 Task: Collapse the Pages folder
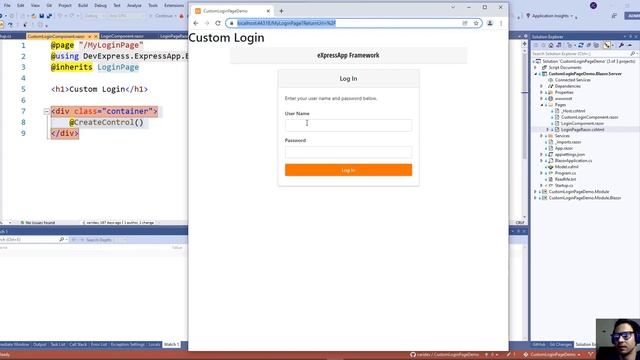[x=542, y=105]
